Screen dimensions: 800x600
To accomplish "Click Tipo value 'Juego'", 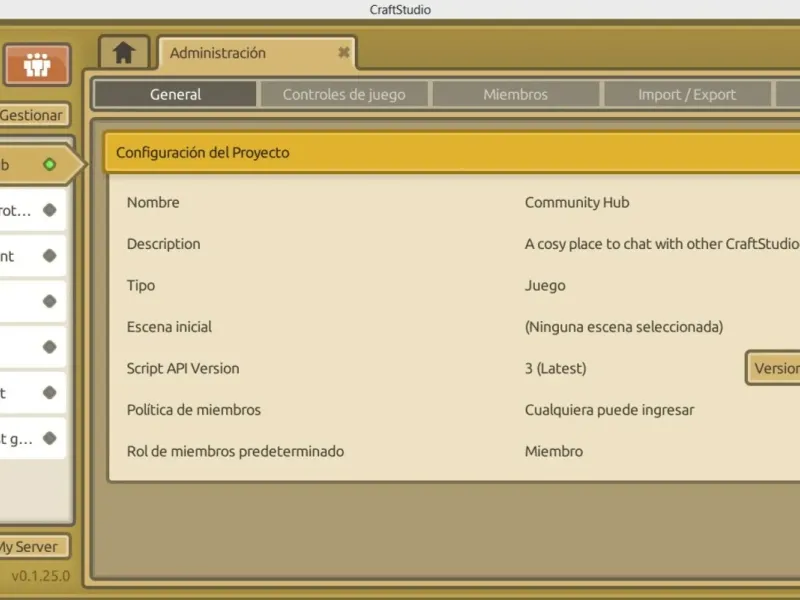I will click(545, 285).
